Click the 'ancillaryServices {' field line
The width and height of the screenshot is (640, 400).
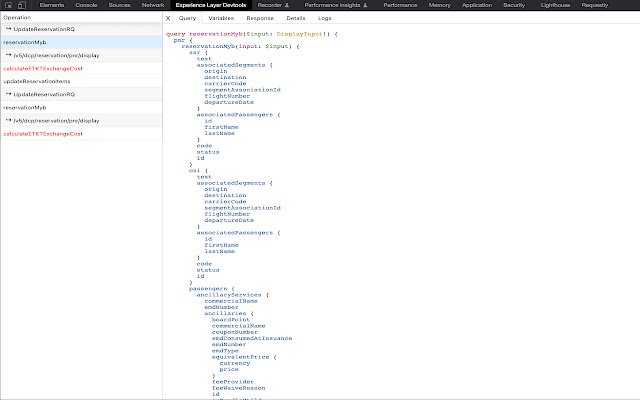coord(233,295)
